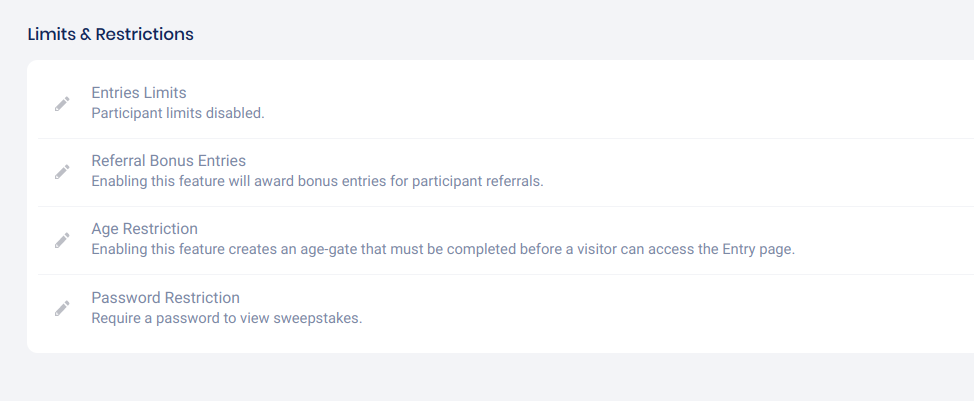The height and width of the screenshot is (401, 974).
Task: Open Age Restriction editor with pencil icon
Action: (62, 239)
